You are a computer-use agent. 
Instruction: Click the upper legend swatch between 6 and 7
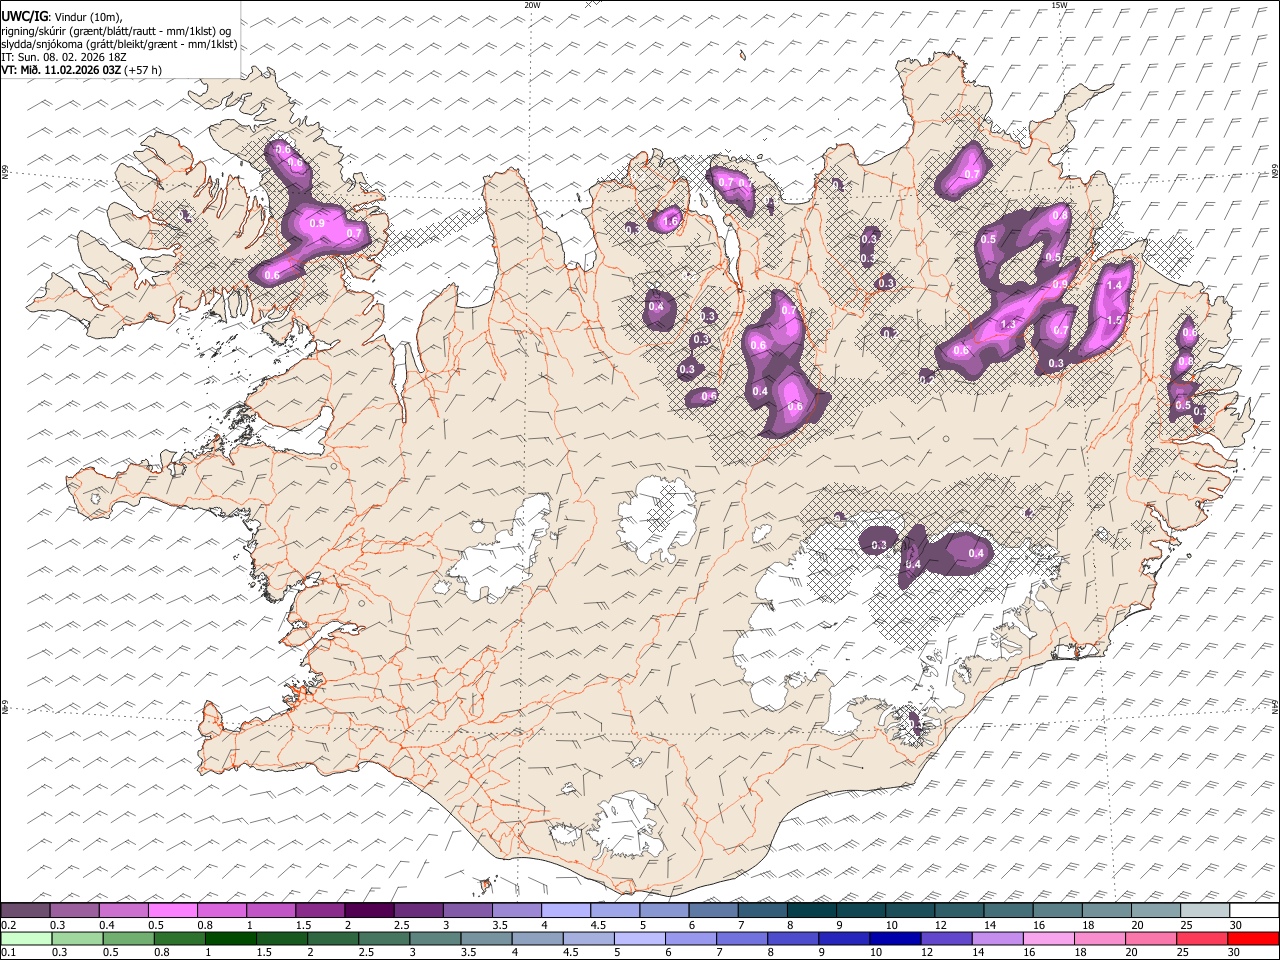click(713, 910)
